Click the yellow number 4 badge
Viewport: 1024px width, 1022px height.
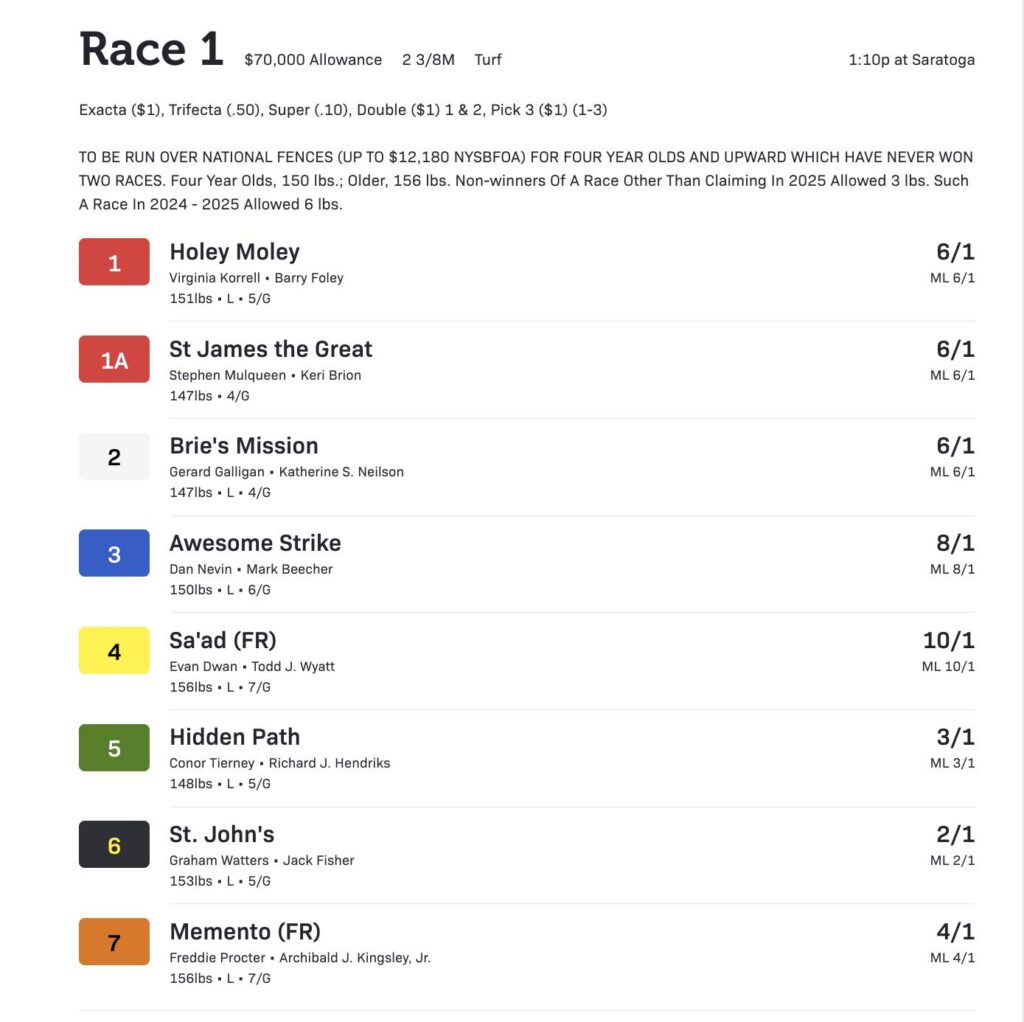pyautogui.click(x=114, y=650)
